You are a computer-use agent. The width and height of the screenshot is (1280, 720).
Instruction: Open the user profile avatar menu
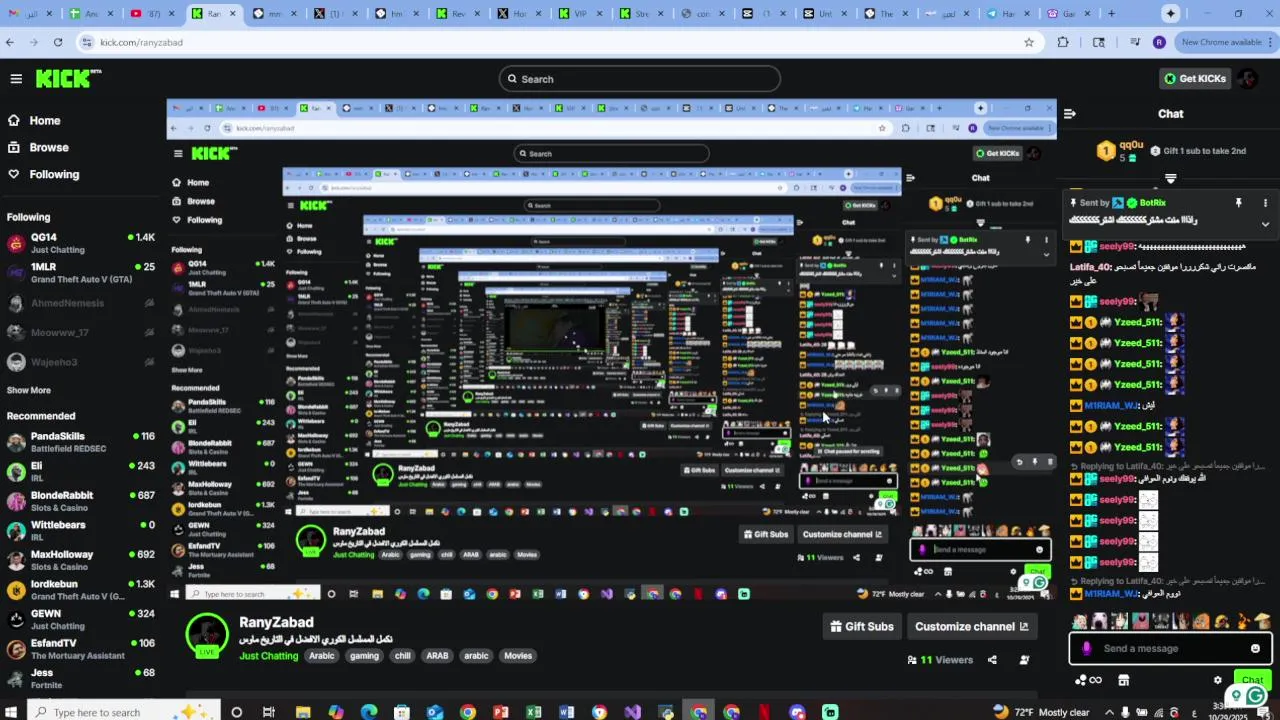click(1248, 79)
